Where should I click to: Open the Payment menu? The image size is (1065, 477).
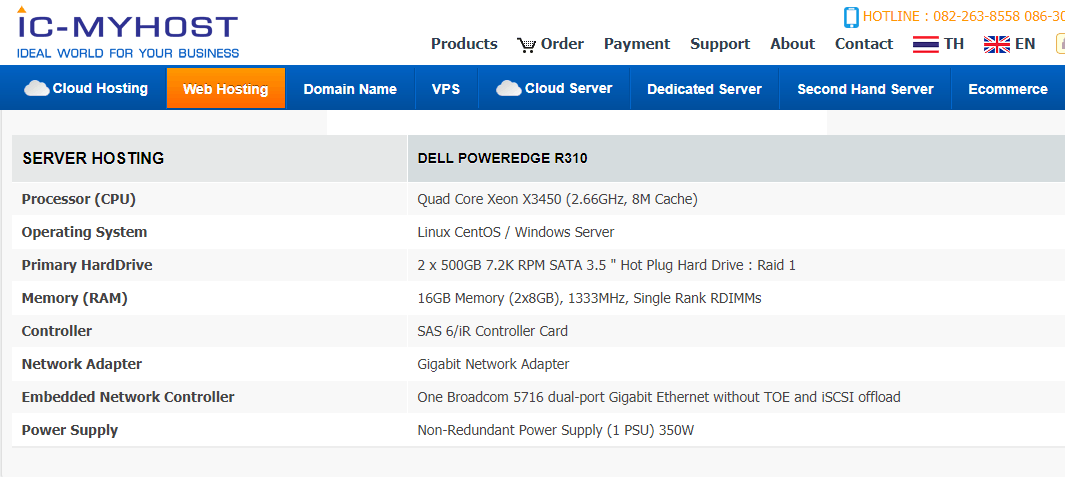(637, 44)
